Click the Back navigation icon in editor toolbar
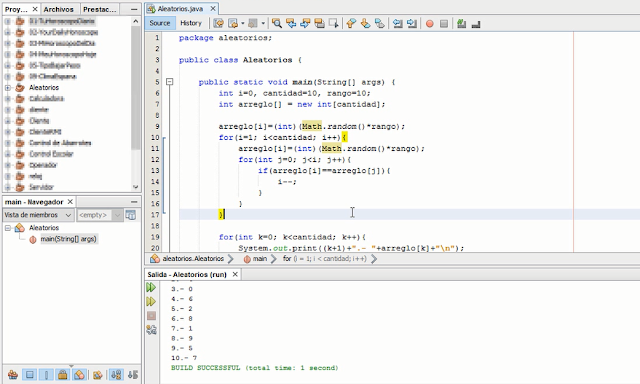 click(233, 24)
